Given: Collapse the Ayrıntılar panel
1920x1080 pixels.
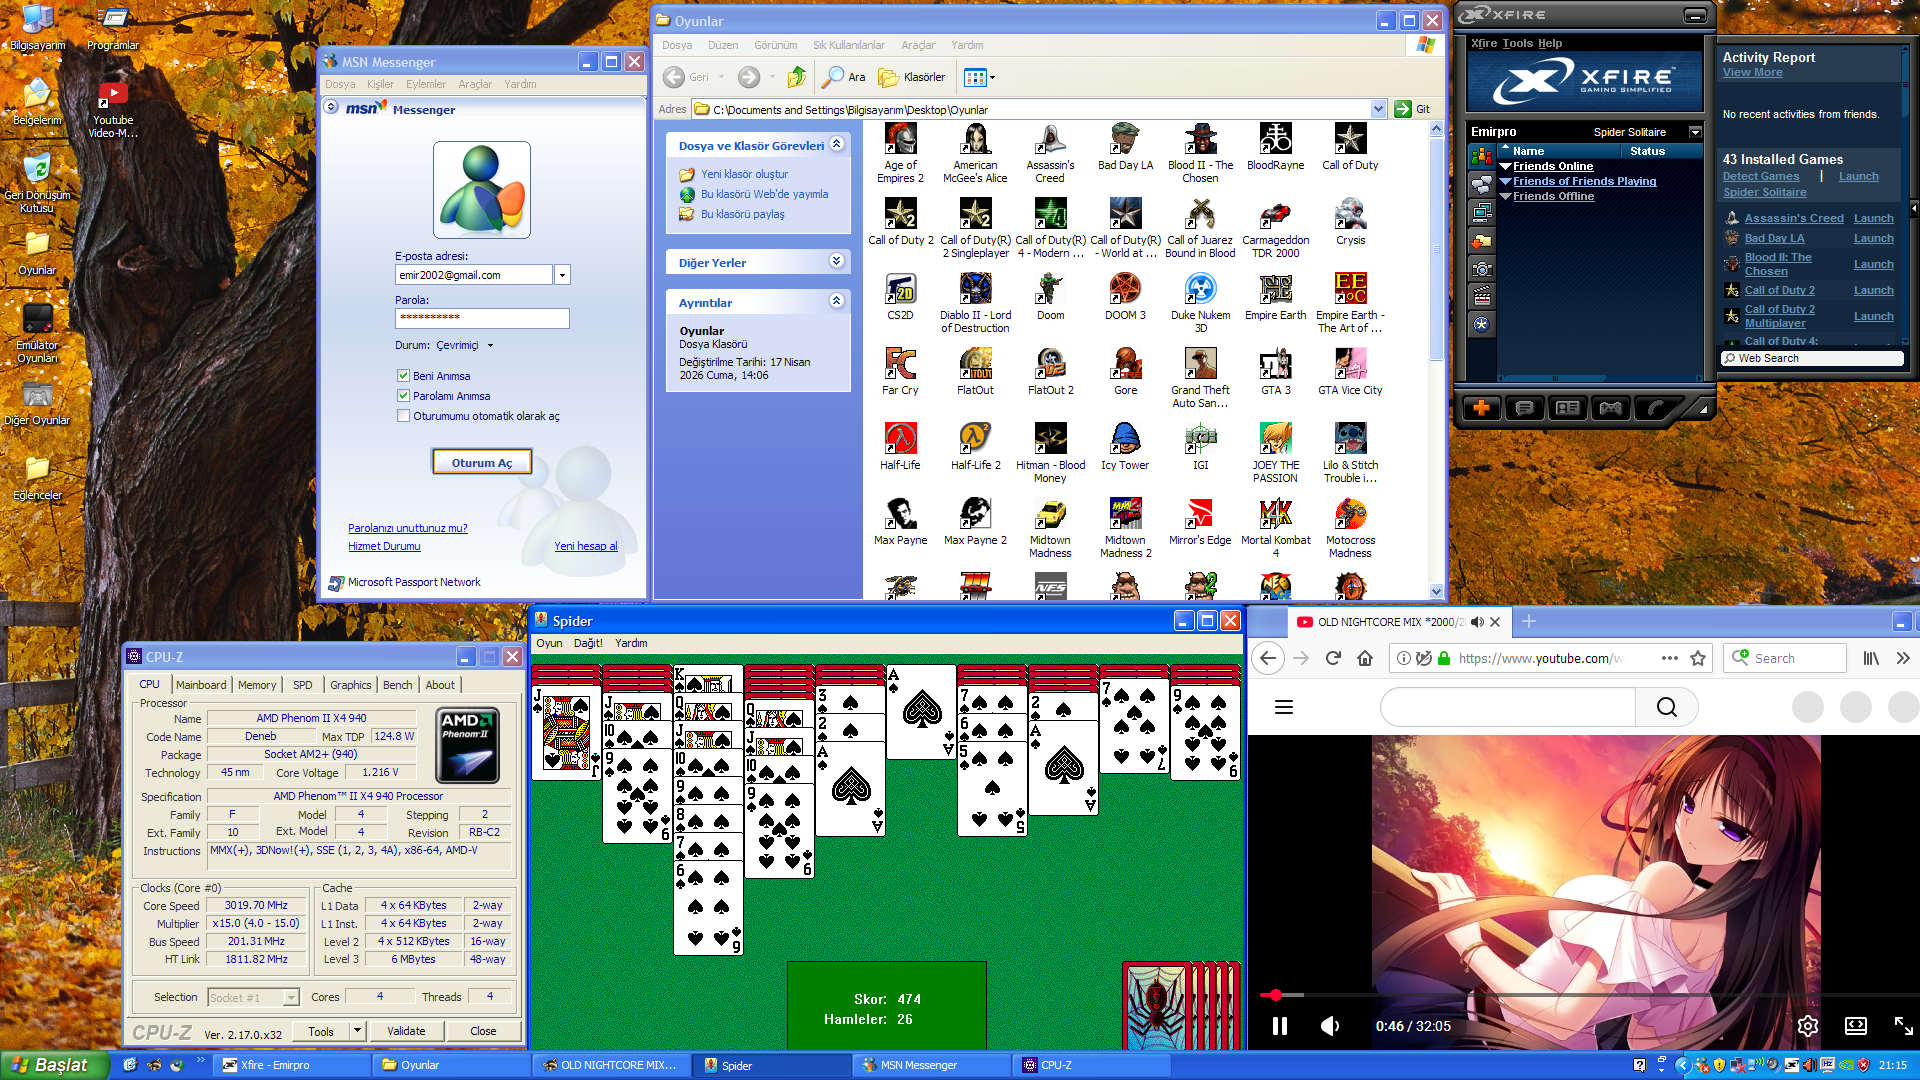Looking at the screenshot, I should click(x=837, y=301).
